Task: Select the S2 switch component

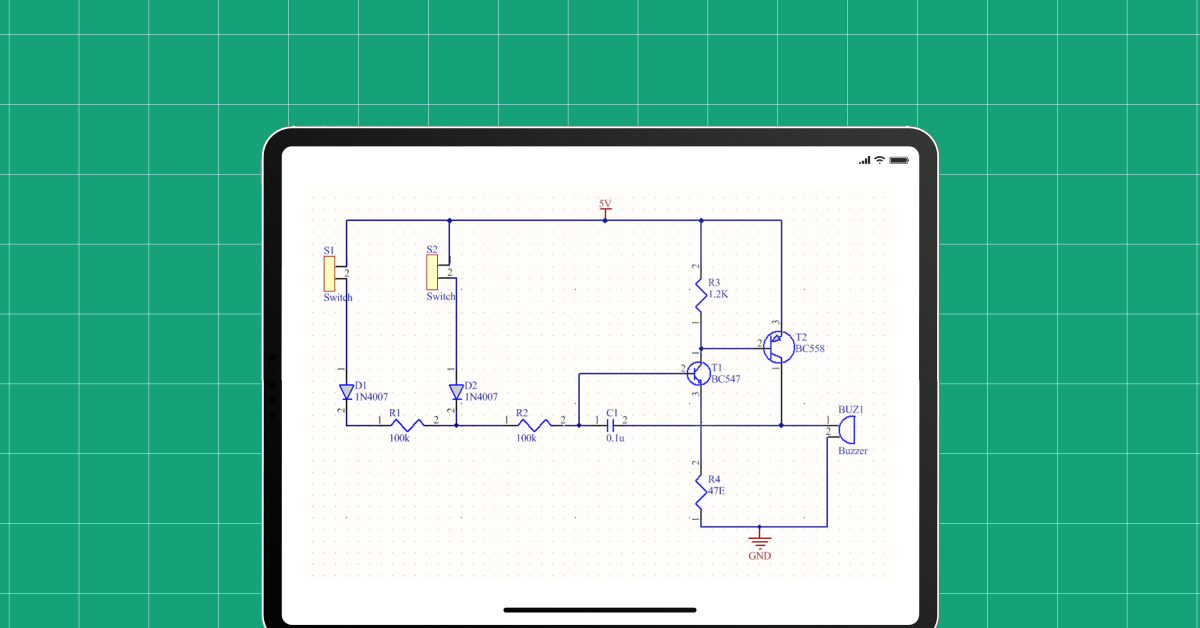Action: (432, 272)
